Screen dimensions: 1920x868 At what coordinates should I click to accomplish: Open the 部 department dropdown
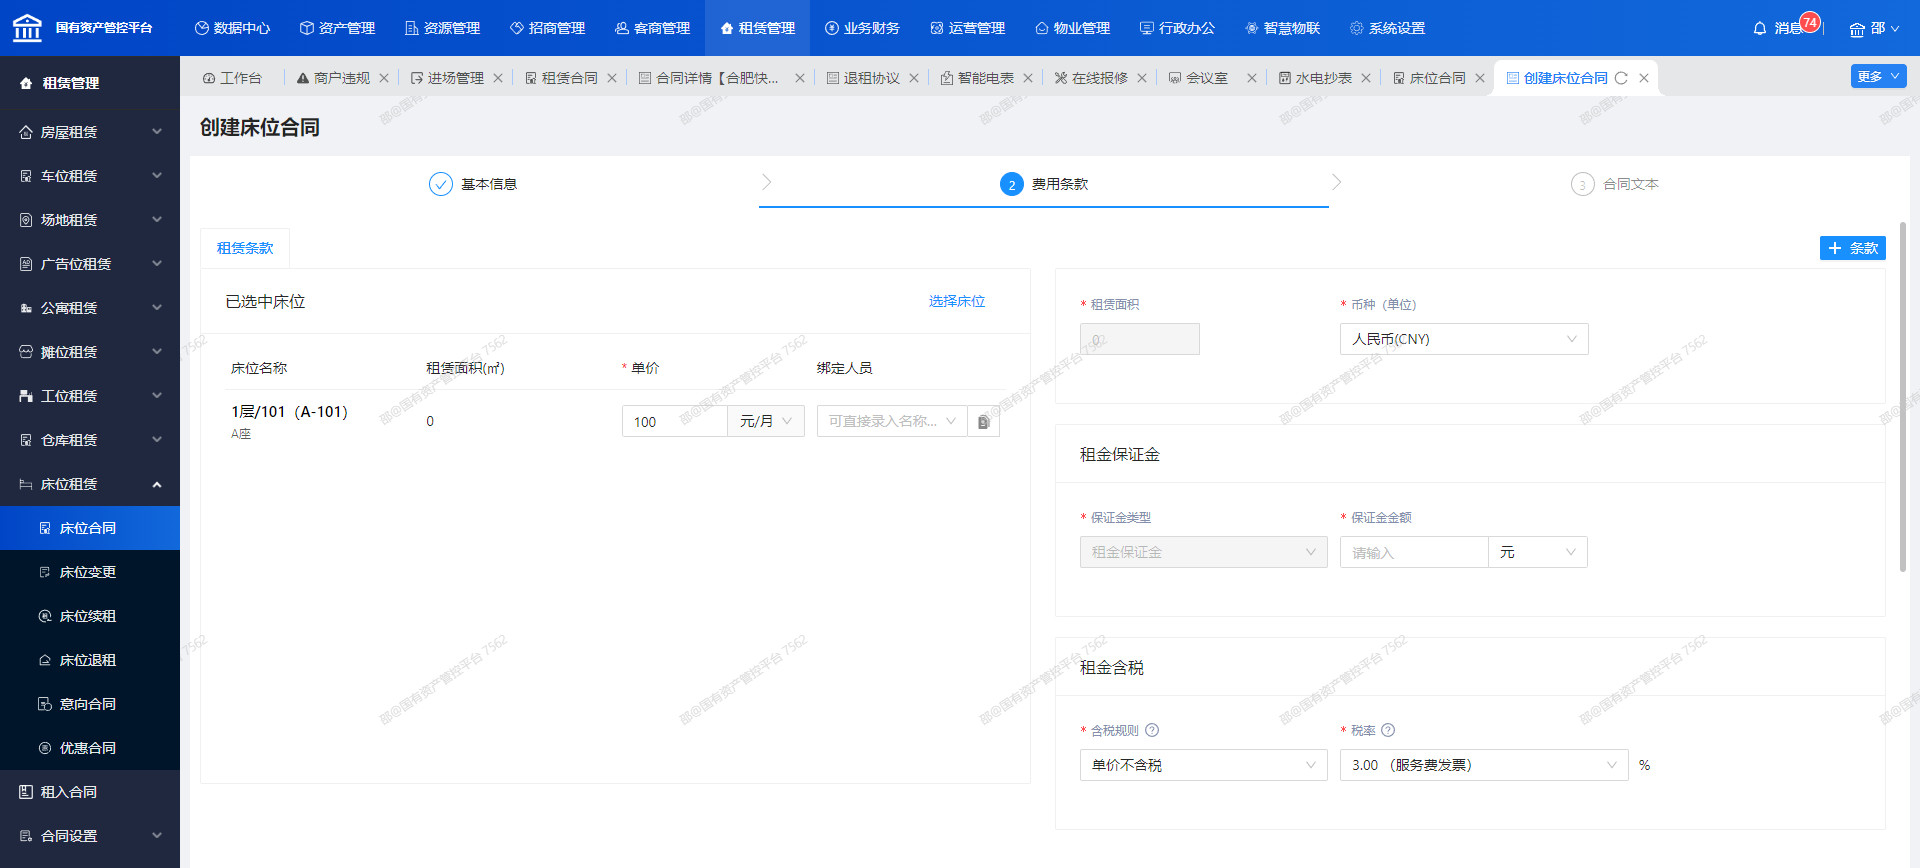pos(1874,28)
